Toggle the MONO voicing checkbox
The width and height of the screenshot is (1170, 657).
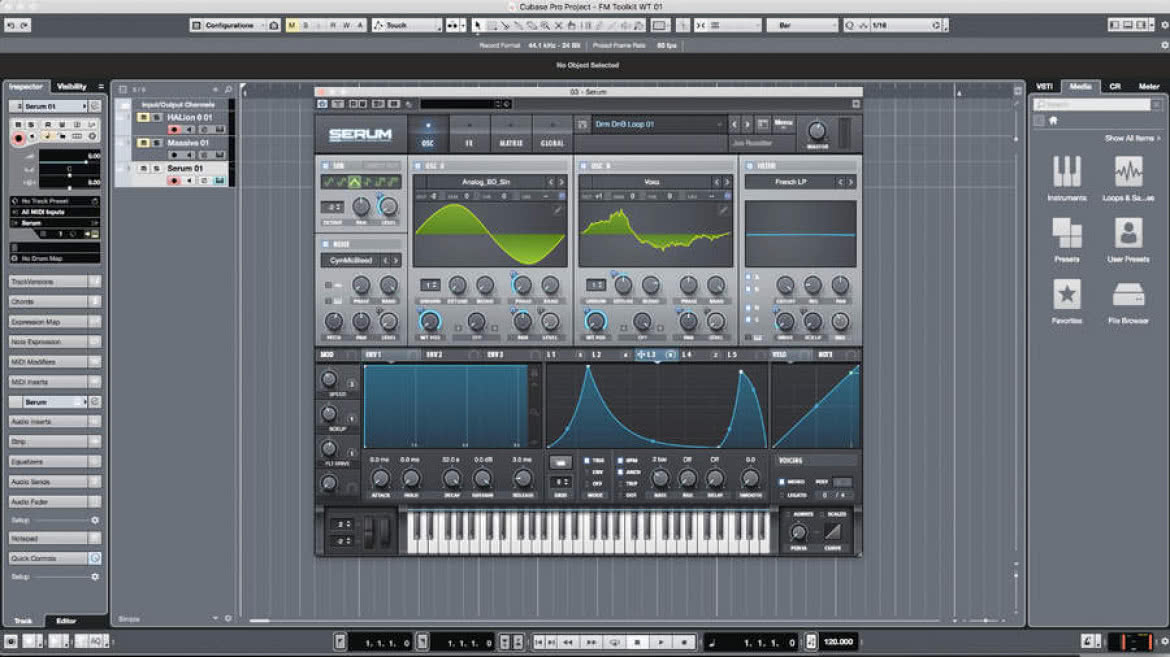click(x=781, y=482)
